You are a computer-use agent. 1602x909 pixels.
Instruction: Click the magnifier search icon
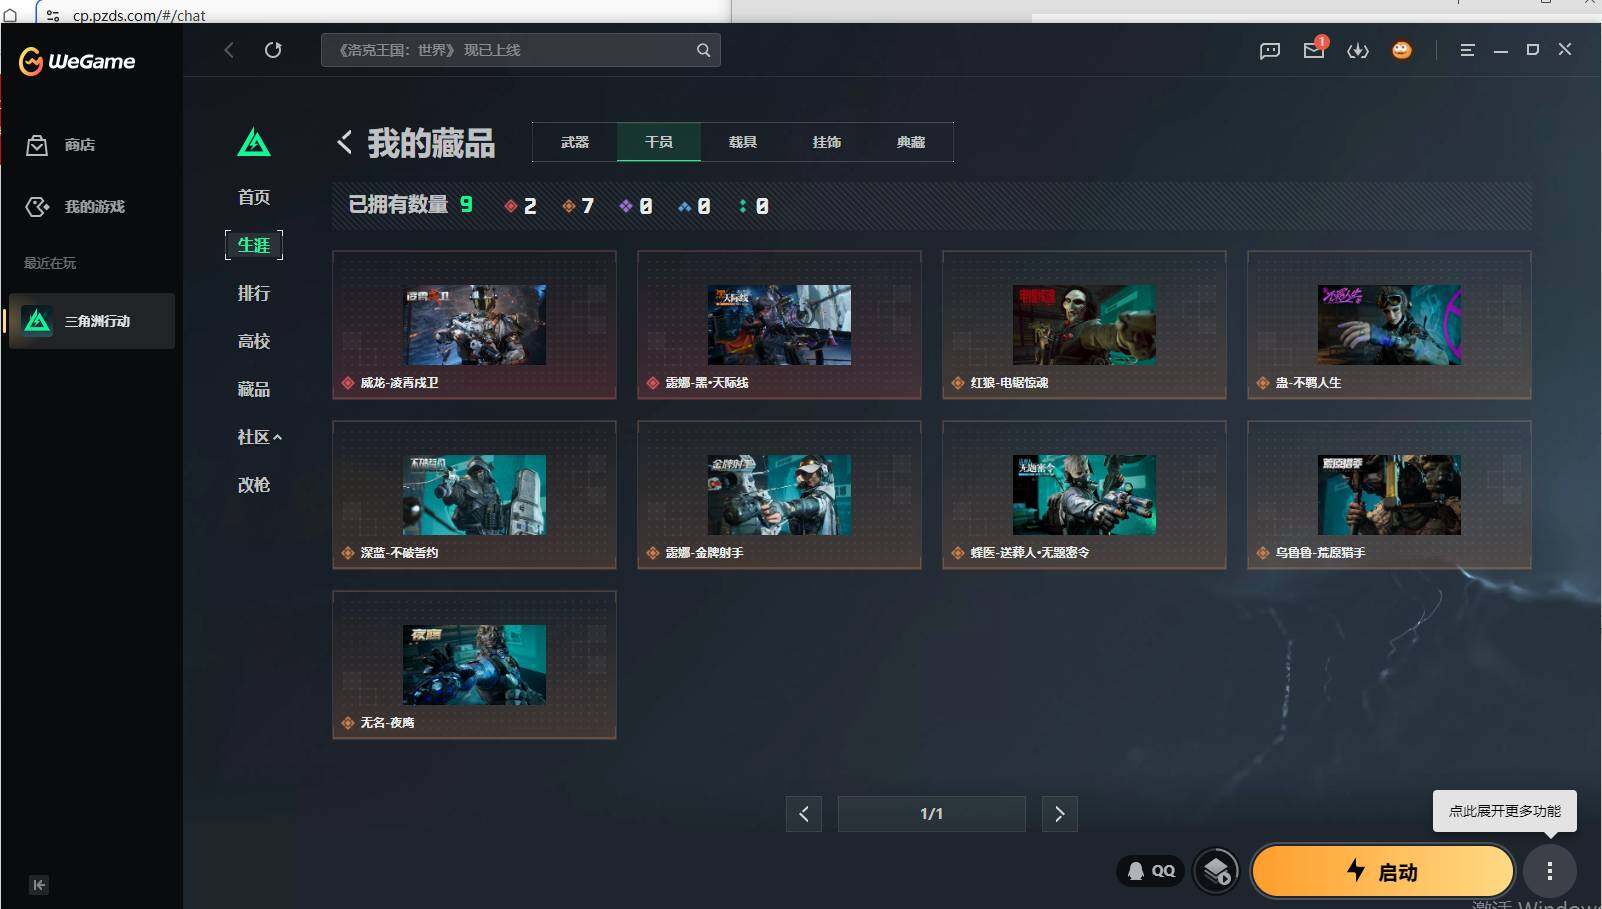[704, 50]
